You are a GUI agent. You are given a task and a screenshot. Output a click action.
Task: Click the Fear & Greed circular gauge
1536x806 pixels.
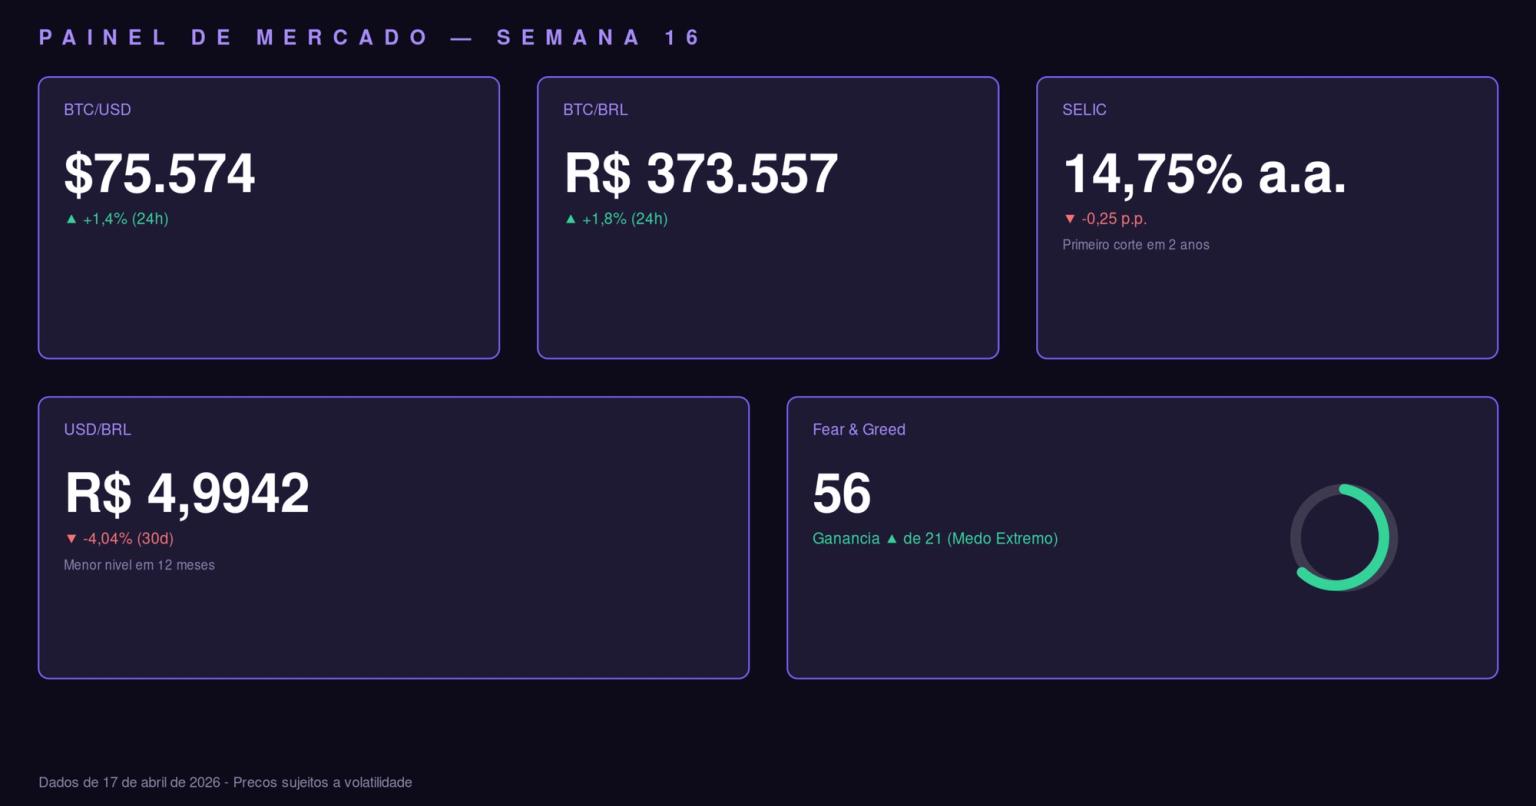click(1343, 538)
